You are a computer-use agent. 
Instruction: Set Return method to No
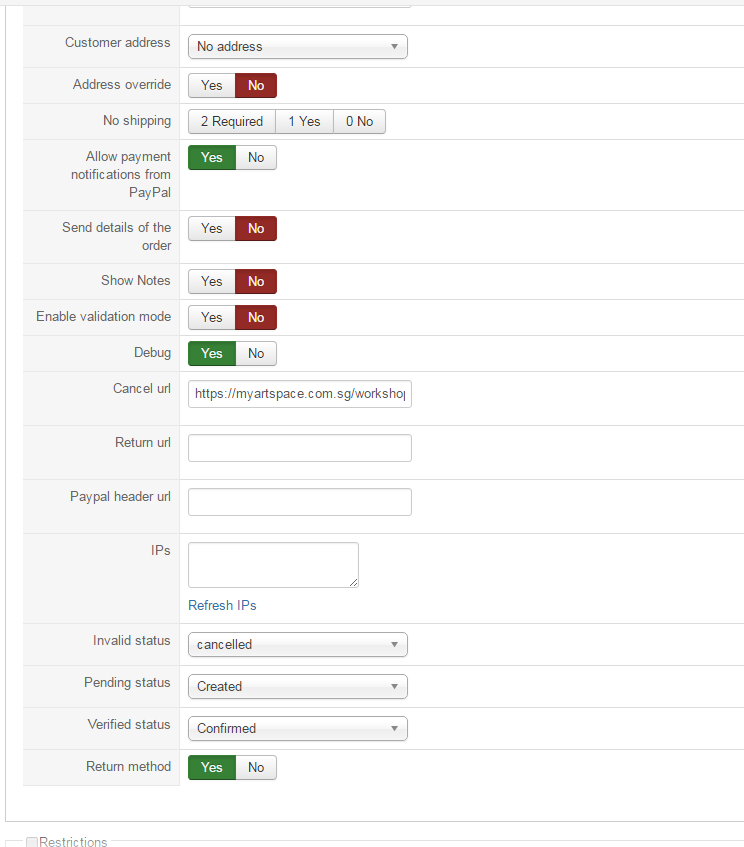(x=256, y=768)
